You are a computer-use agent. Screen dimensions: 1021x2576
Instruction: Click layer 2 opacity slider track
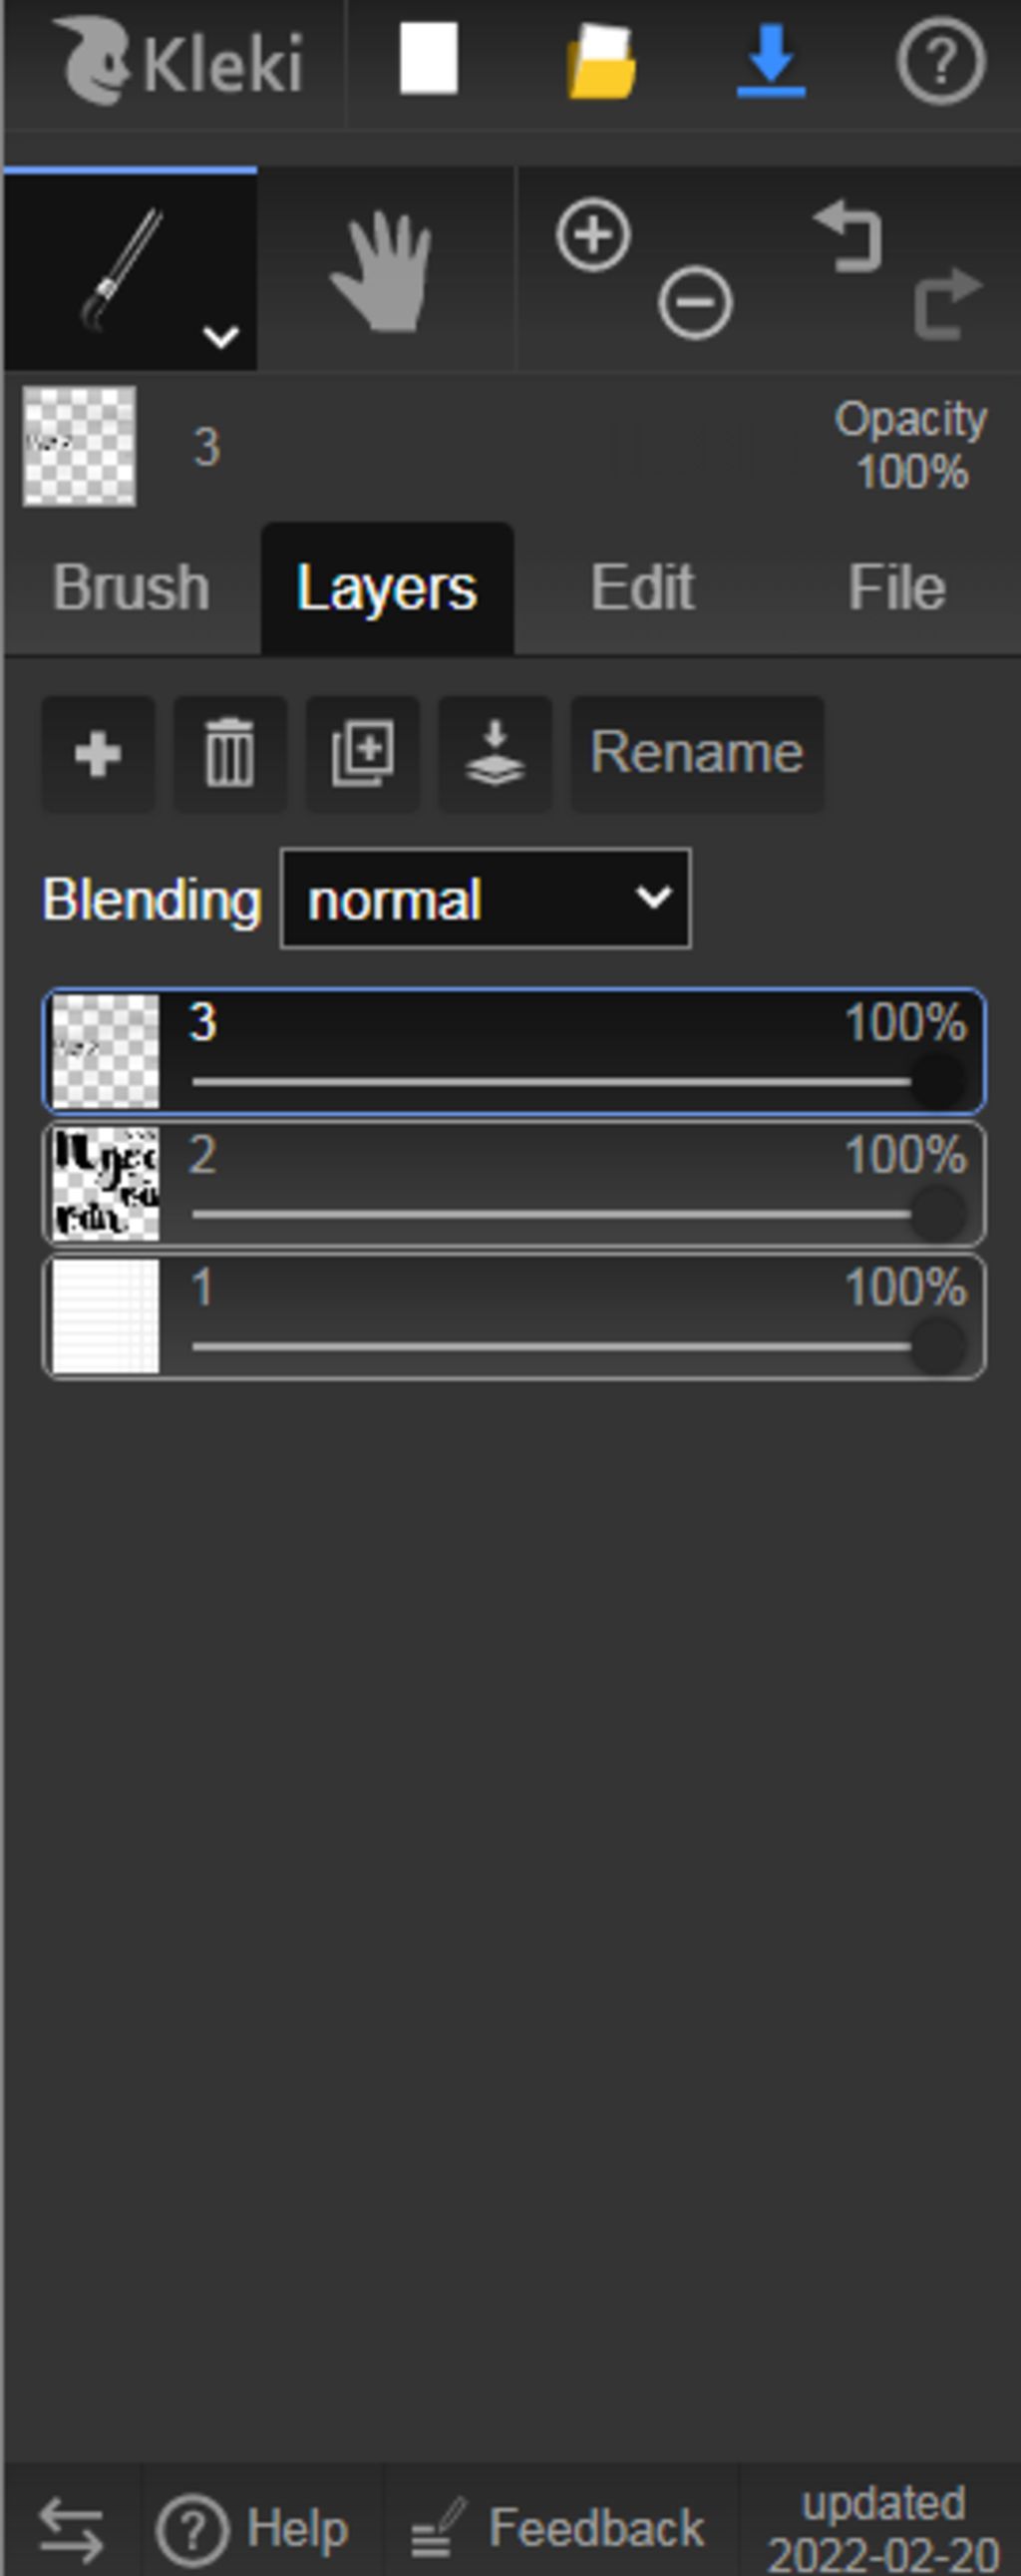pos(552,1214)
